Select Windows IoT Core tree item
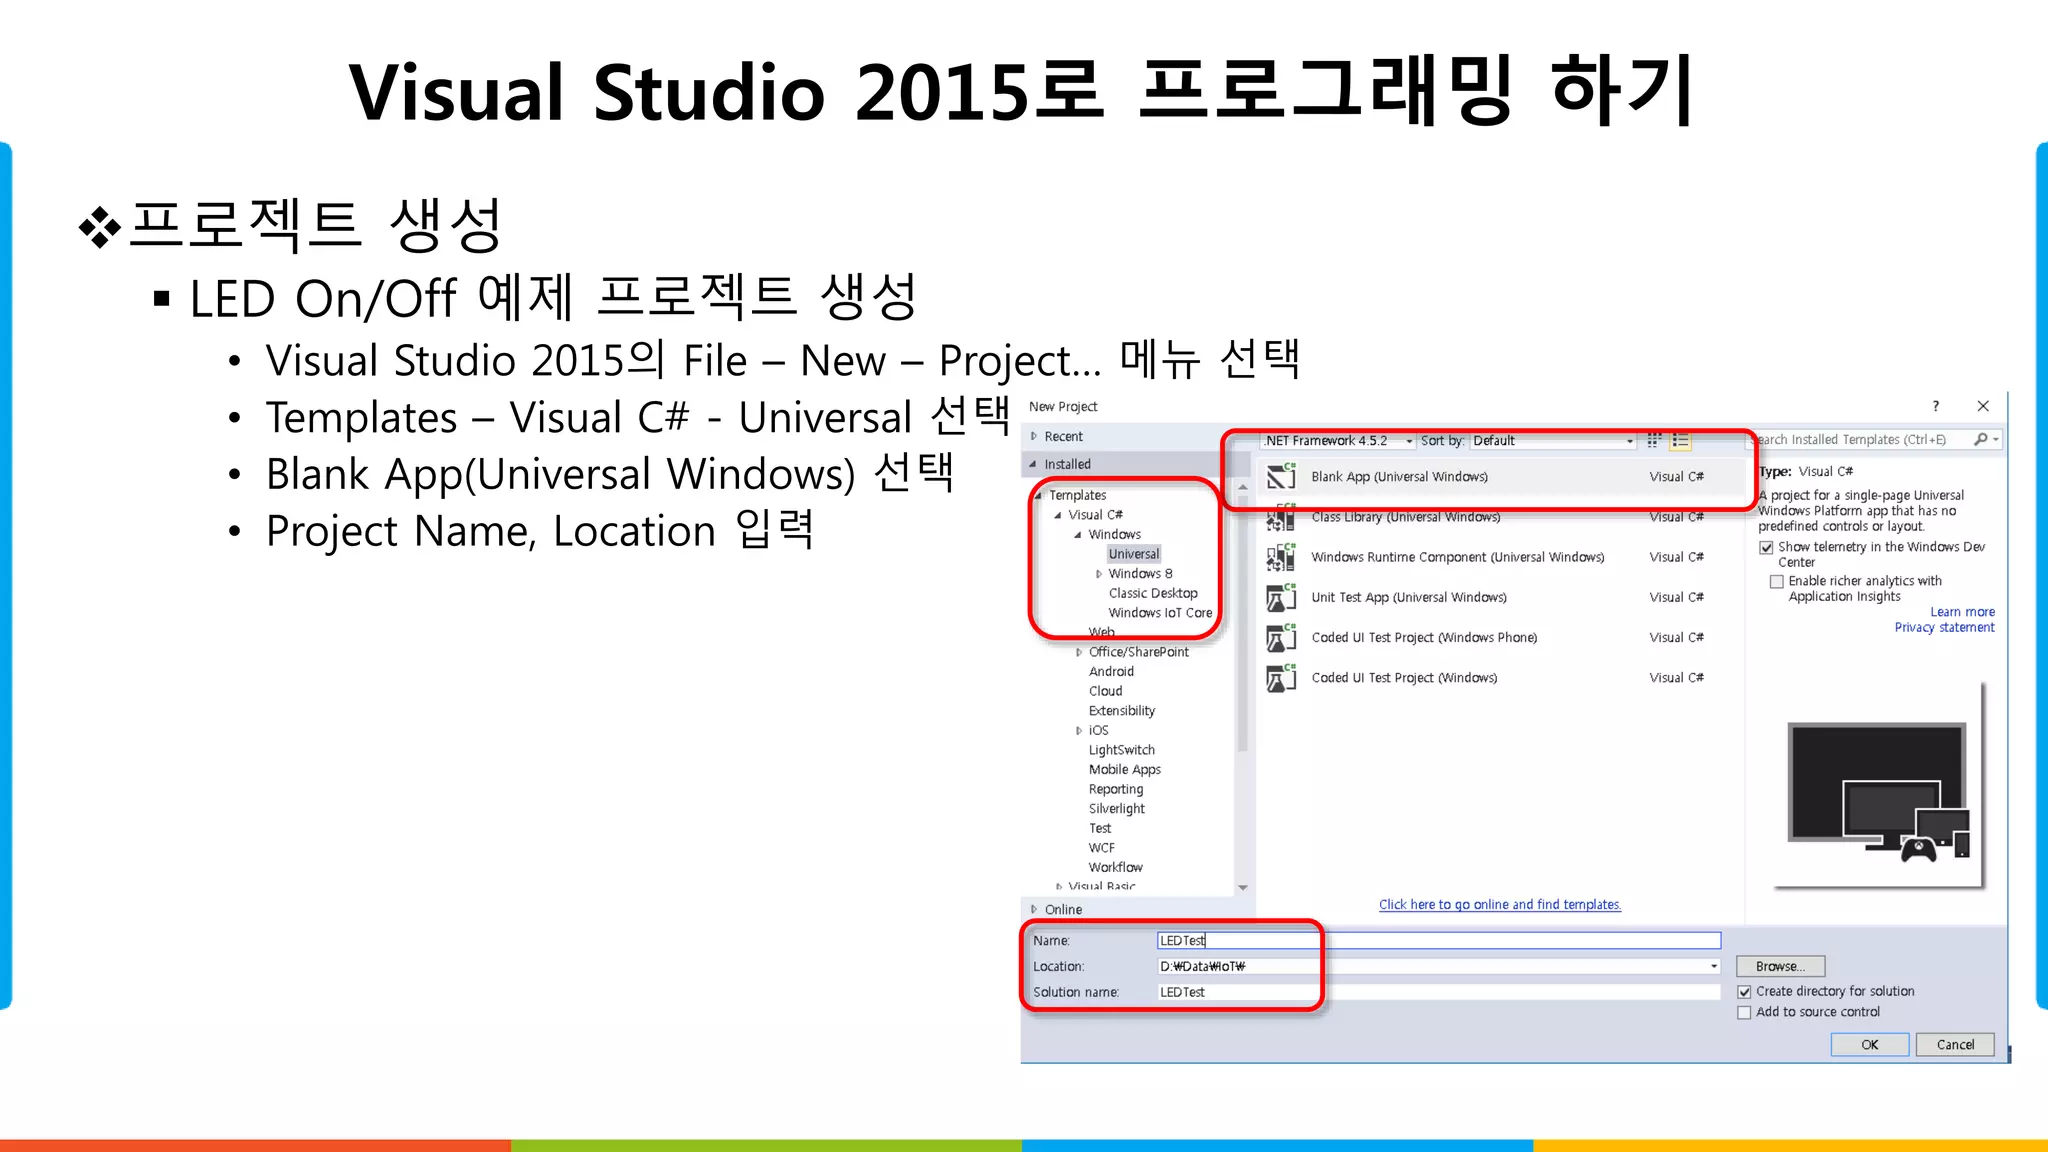Image resolution: width=2048 pixels, height=1152 pixels. coord(1160,613)
